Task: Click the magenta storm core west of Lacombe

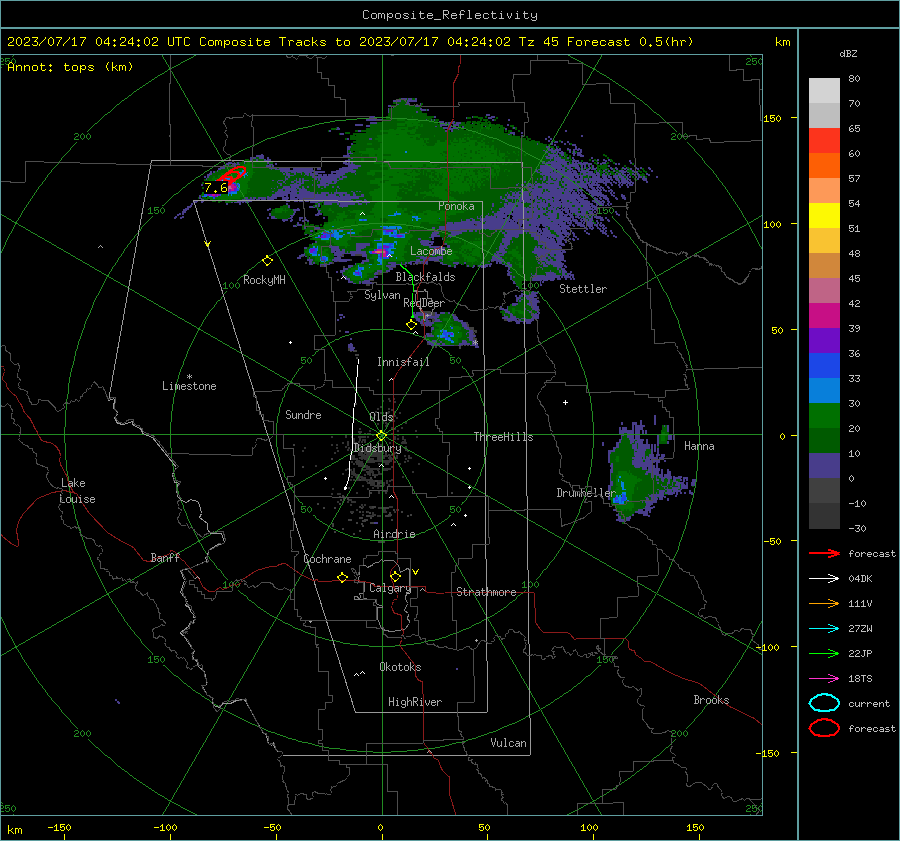Action: tap(379, 251)
